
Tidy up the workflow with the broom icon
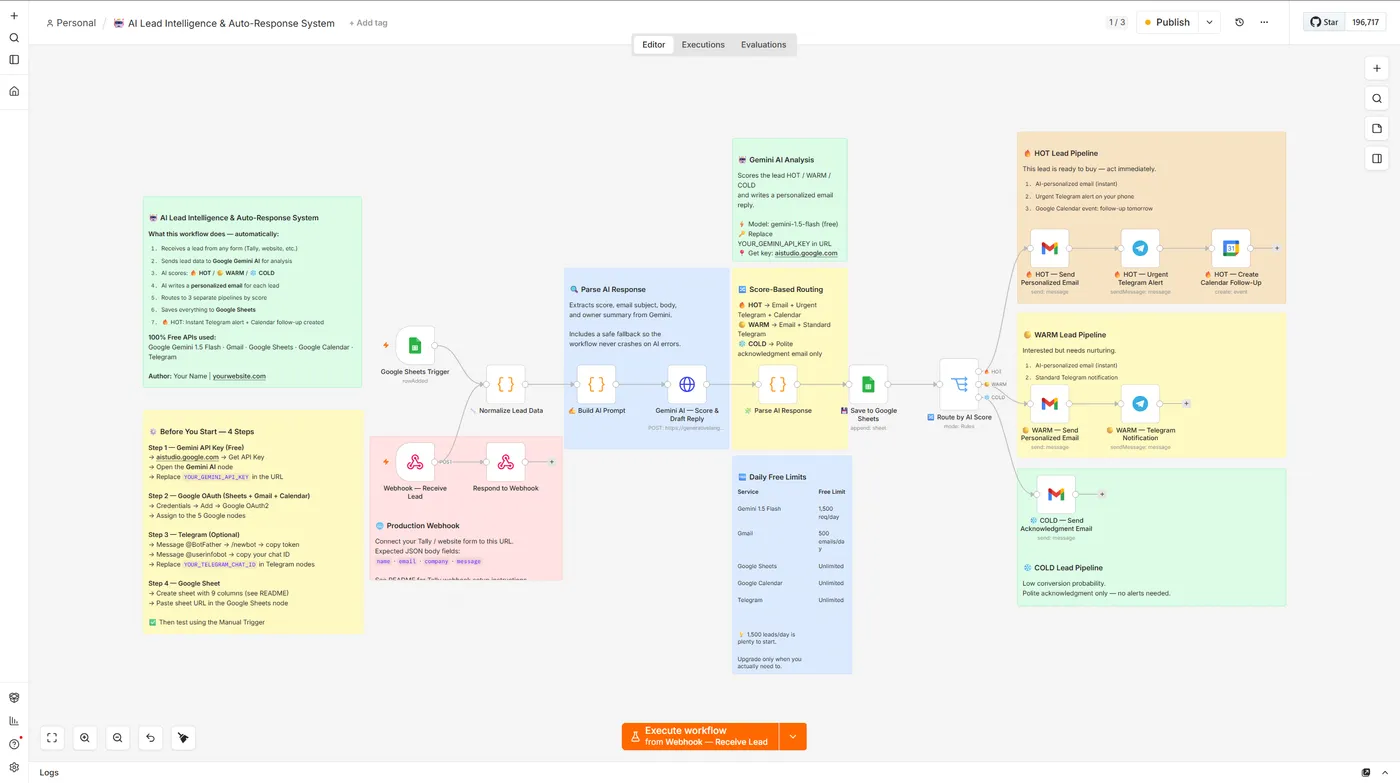tap(183, 738)
